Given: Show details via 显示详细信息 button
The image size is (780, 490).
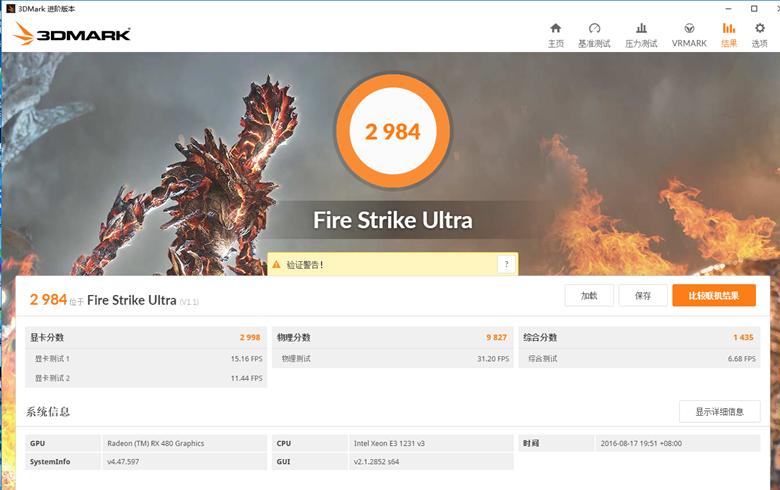Looking at the screenshot, I should pos(719,411).
